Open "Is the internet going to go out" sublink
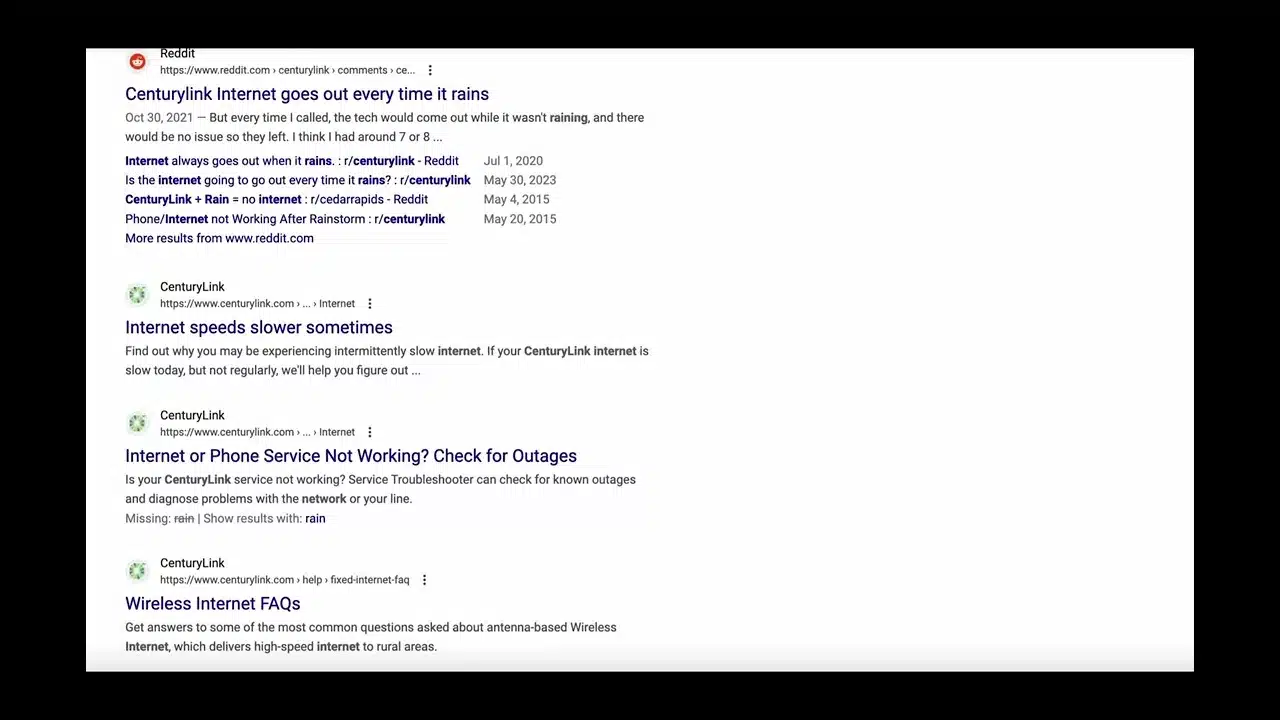 pyautogui.click(x=297, y=180)
